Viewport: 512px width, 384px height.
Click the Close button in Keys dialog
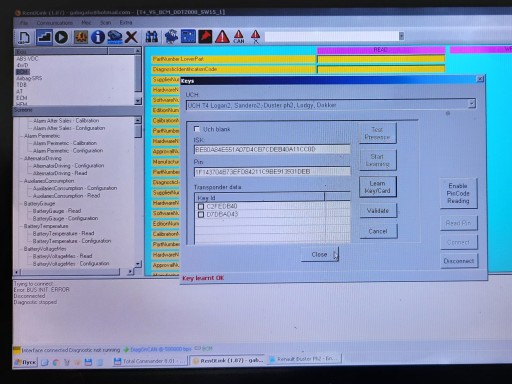(x=320, y=255)
